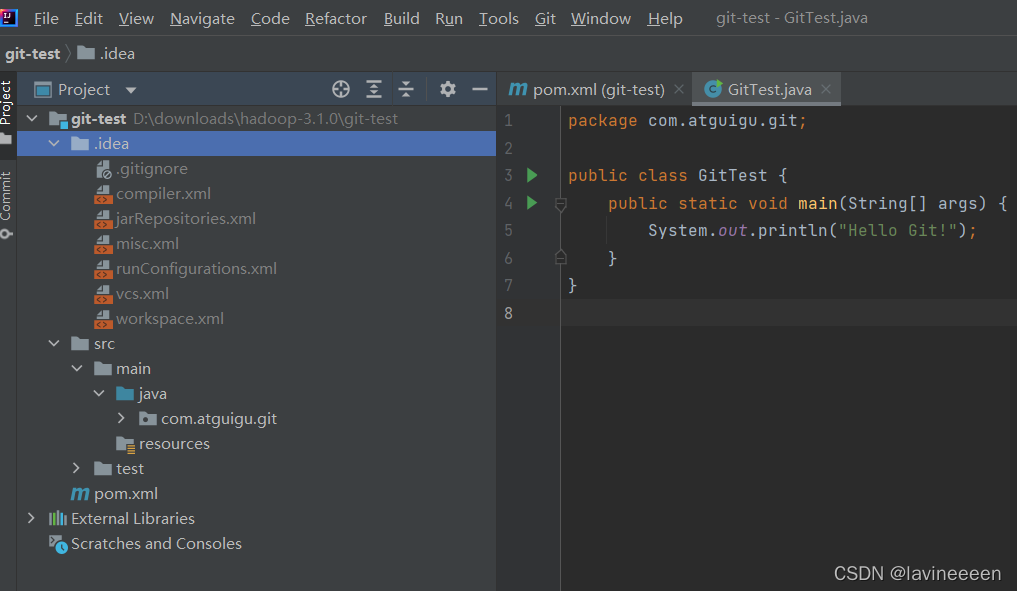This screenshot has width=1017, height=591.
Task: Click the .idea folder icon in breadcrumb bar
Action: point(86,53)
